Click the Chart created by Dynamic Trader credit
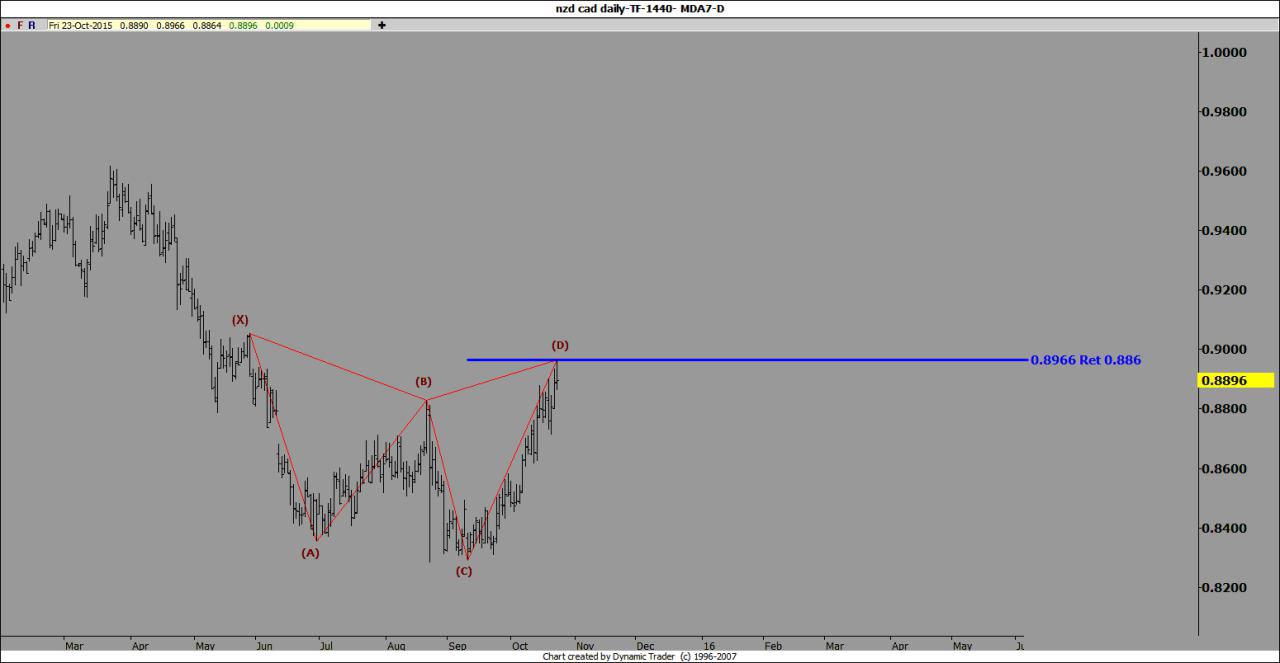The width and height of the screenshot is (1280, 663). click(x=640, y=657)
